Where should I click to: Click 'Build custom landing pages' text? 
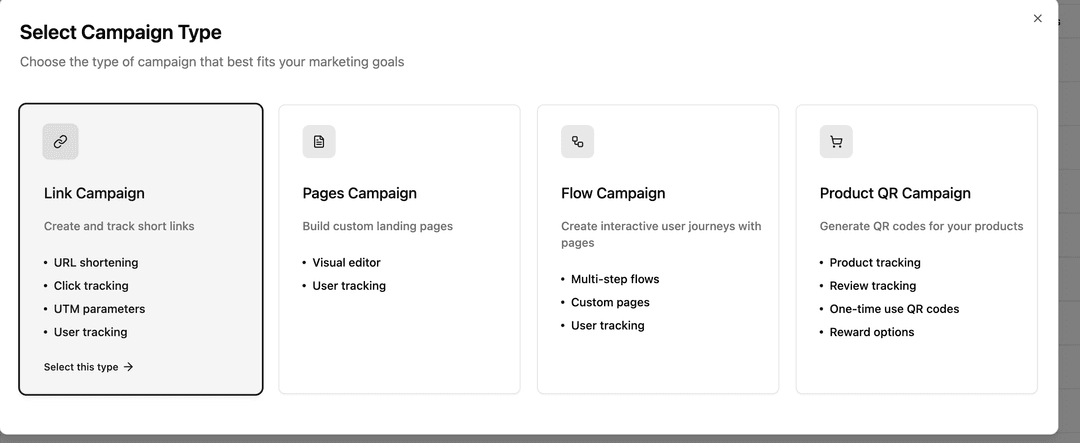click(377, 226)
